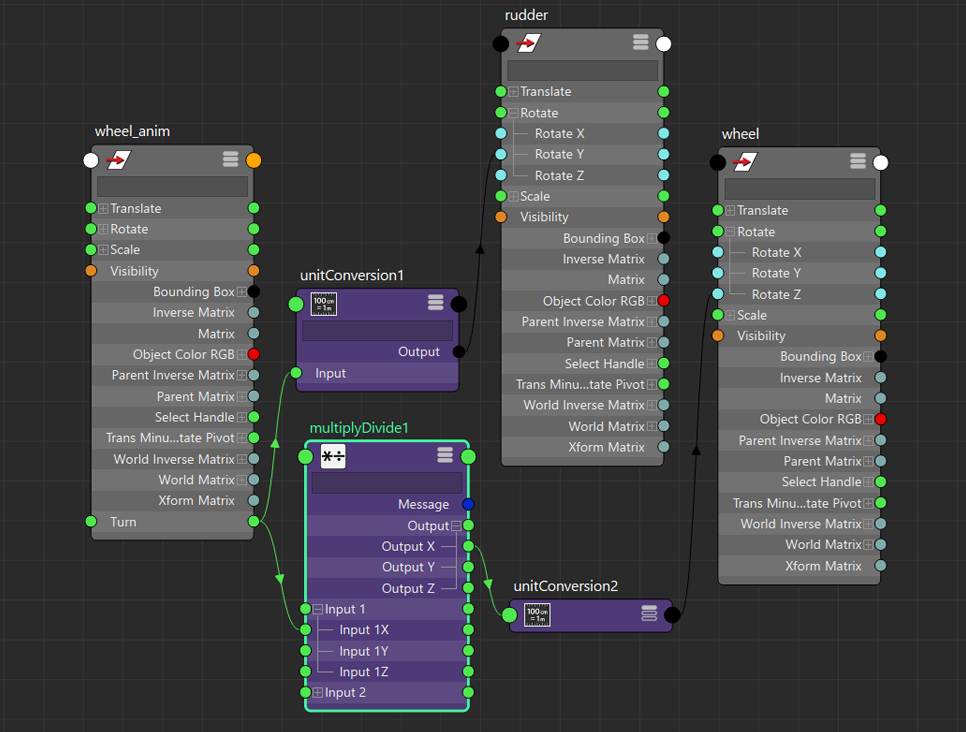The width and height of the screenshot is (966, 732).
Task: Click the unitConversion2 node icon
Action: point(537,614)
